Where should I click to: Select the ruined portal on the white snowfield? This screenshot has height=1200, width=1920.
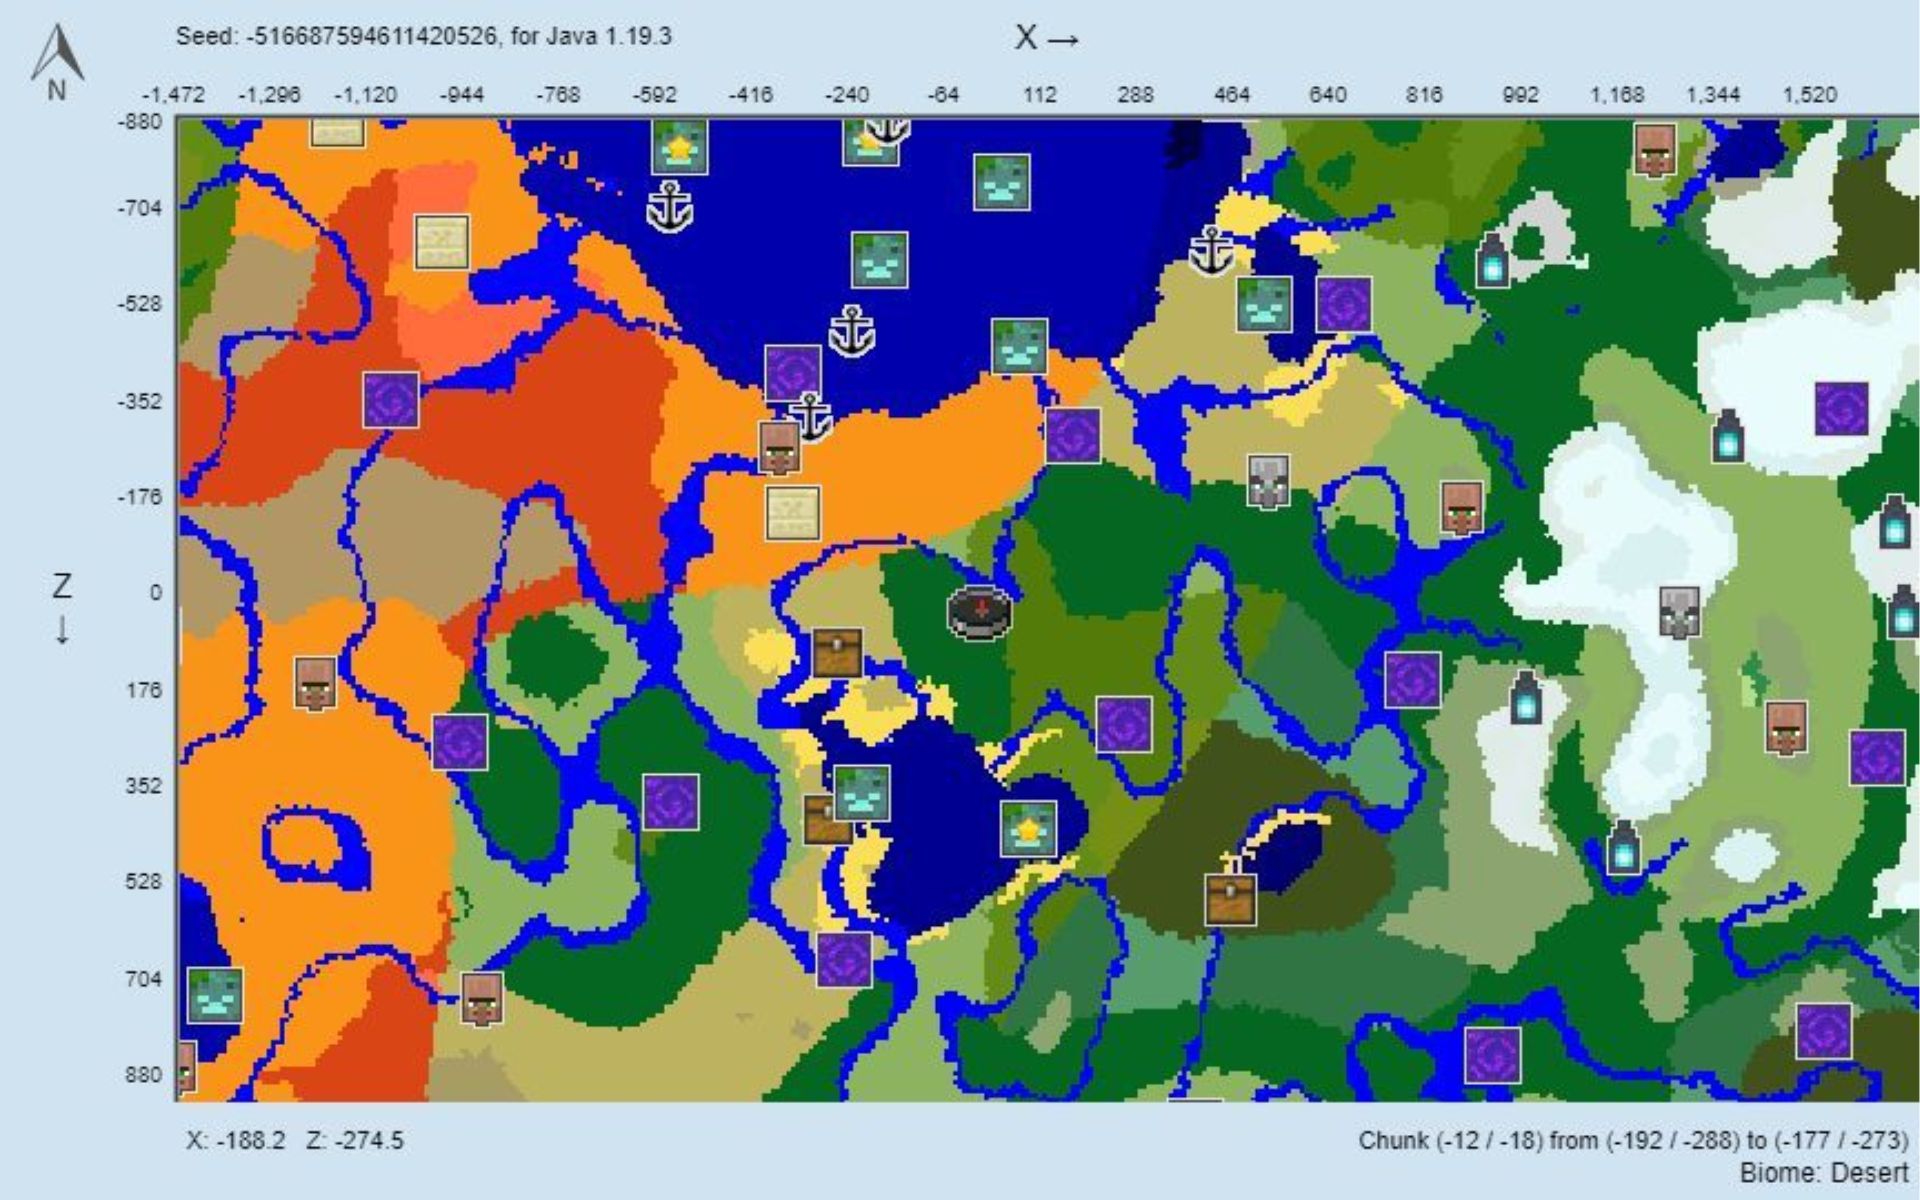click(x=1841, y=408)
